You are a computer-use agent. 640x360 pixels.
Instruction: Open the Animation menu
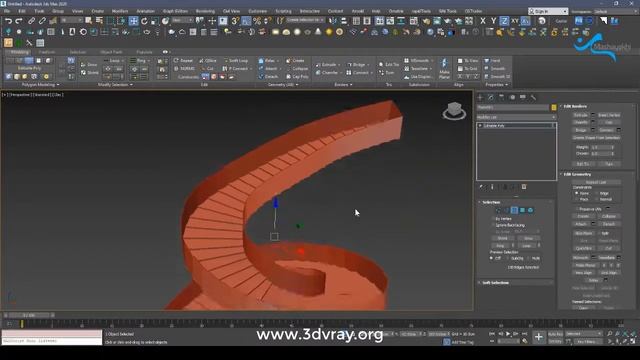tap(145, 11)
